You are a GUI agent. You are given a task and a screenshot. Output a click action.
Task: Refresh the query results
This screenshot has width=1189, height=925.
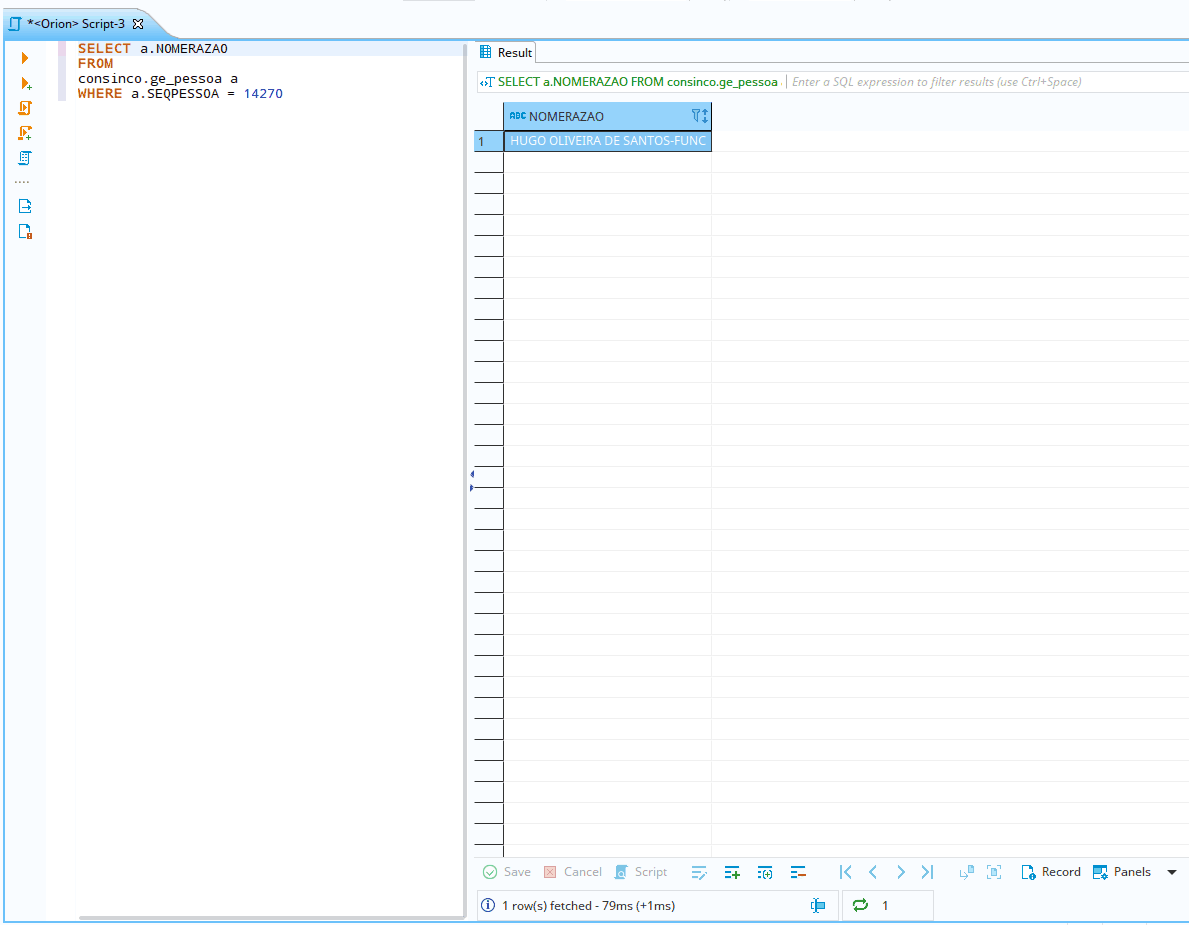[x=859, y=905]
